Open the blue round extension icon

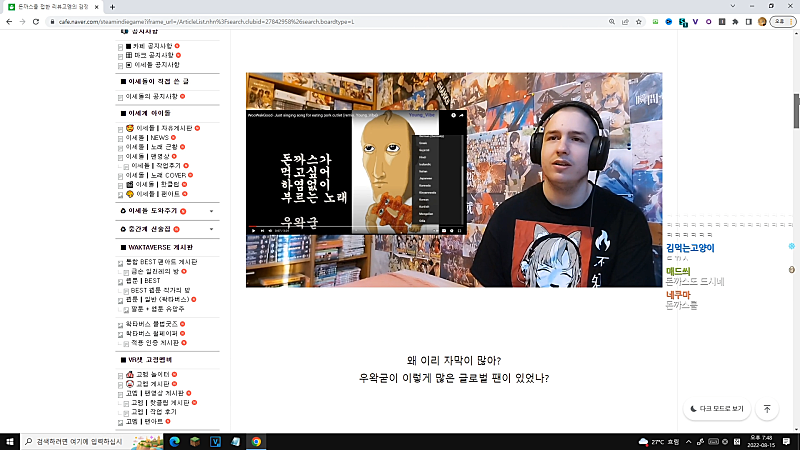668,22
